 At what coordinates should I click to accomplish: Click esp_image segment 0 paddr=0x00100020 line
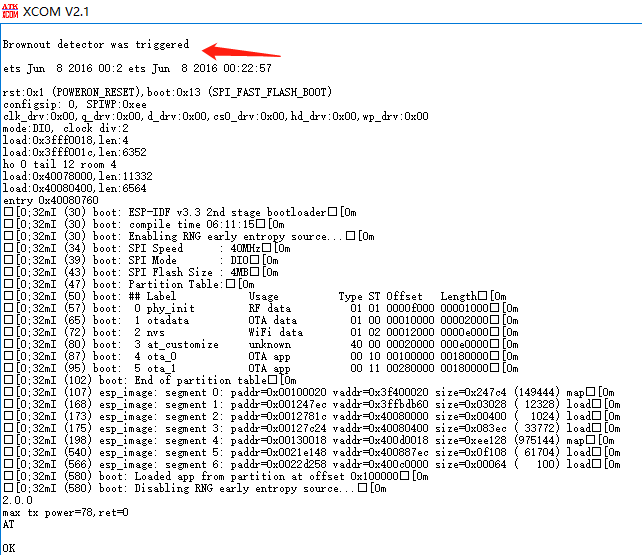309,393
